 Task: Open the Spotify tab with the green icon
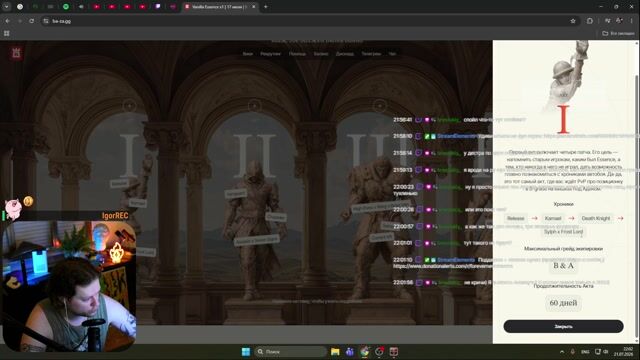coord(66,7)
